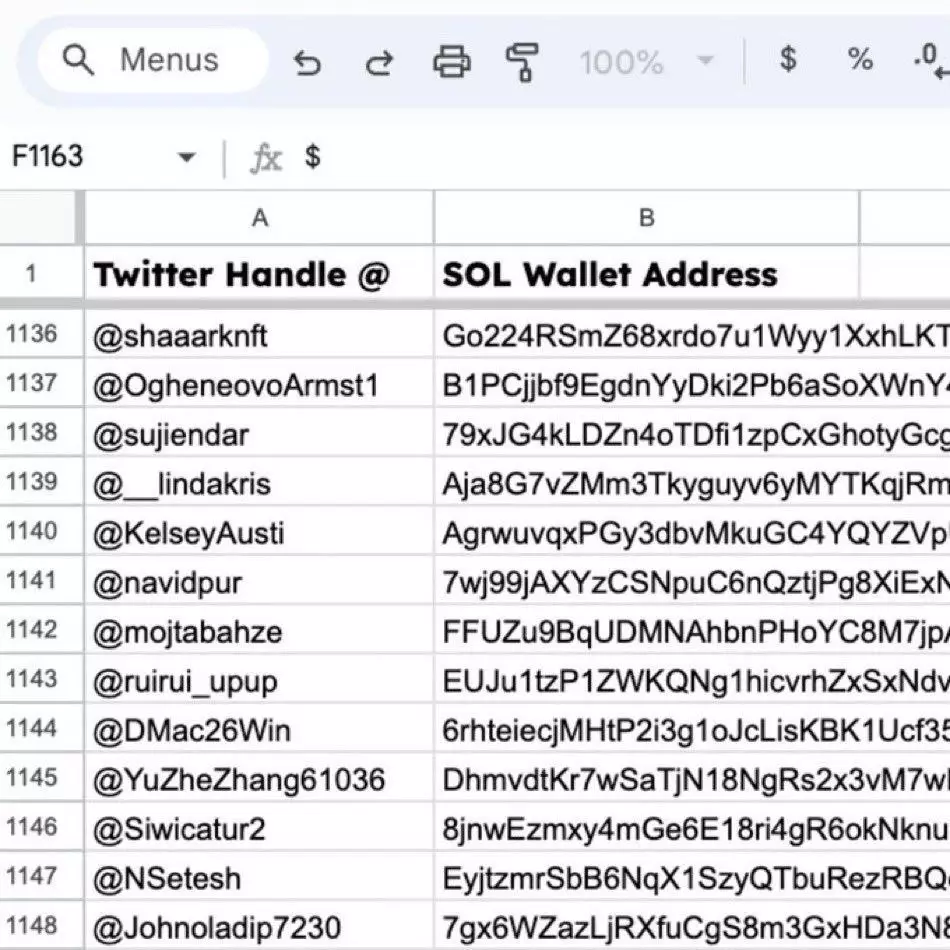Viewport: 950px width, 950px height.
Task: Format as percent using % icon
Action: pos(860,60)
